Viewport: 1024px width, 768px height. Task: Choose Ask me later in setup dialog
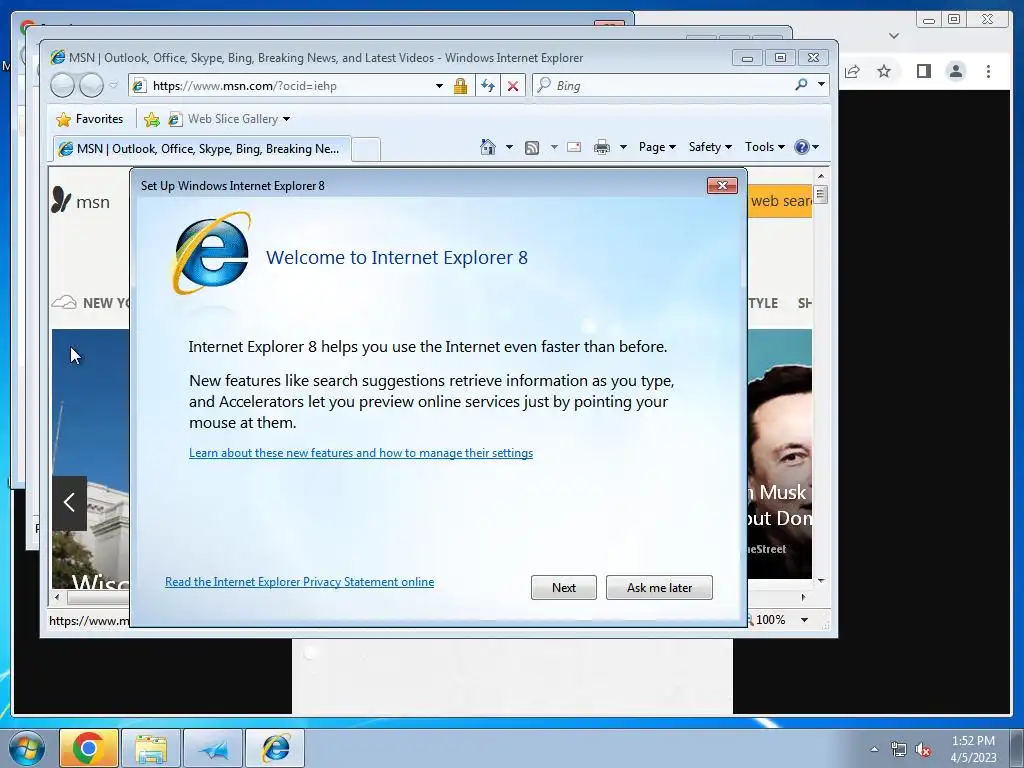point(659,587)
